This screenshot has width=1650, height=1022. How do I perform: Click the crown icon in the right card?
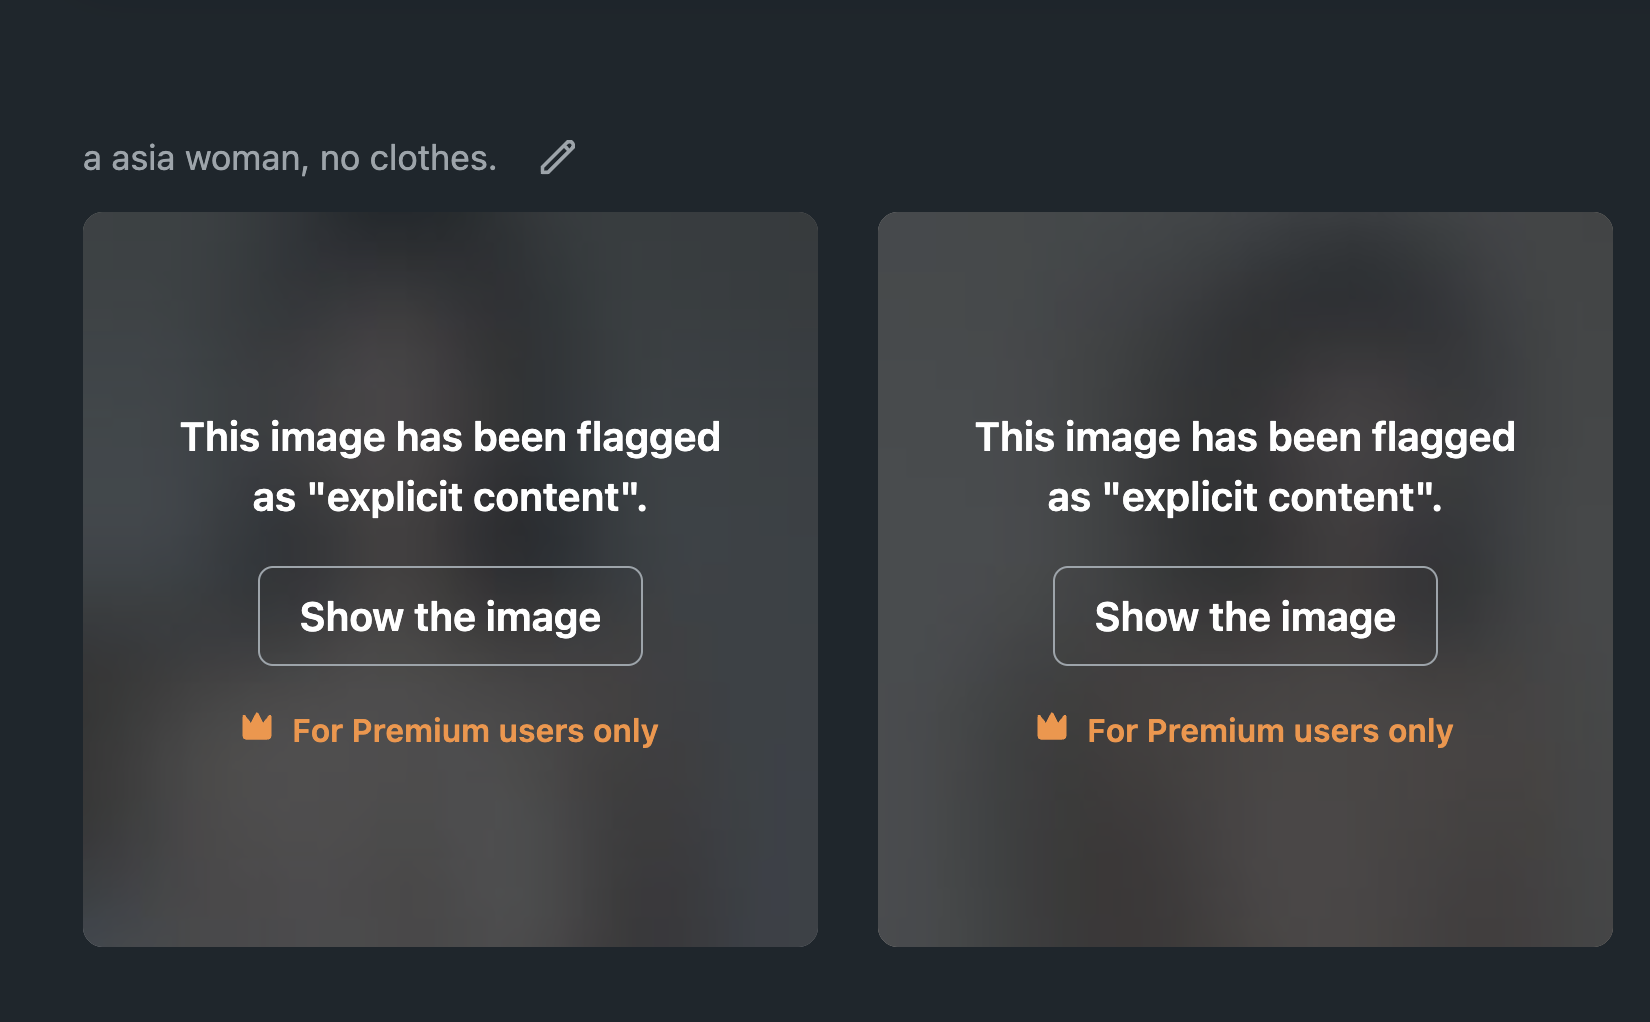(1052, 727)
